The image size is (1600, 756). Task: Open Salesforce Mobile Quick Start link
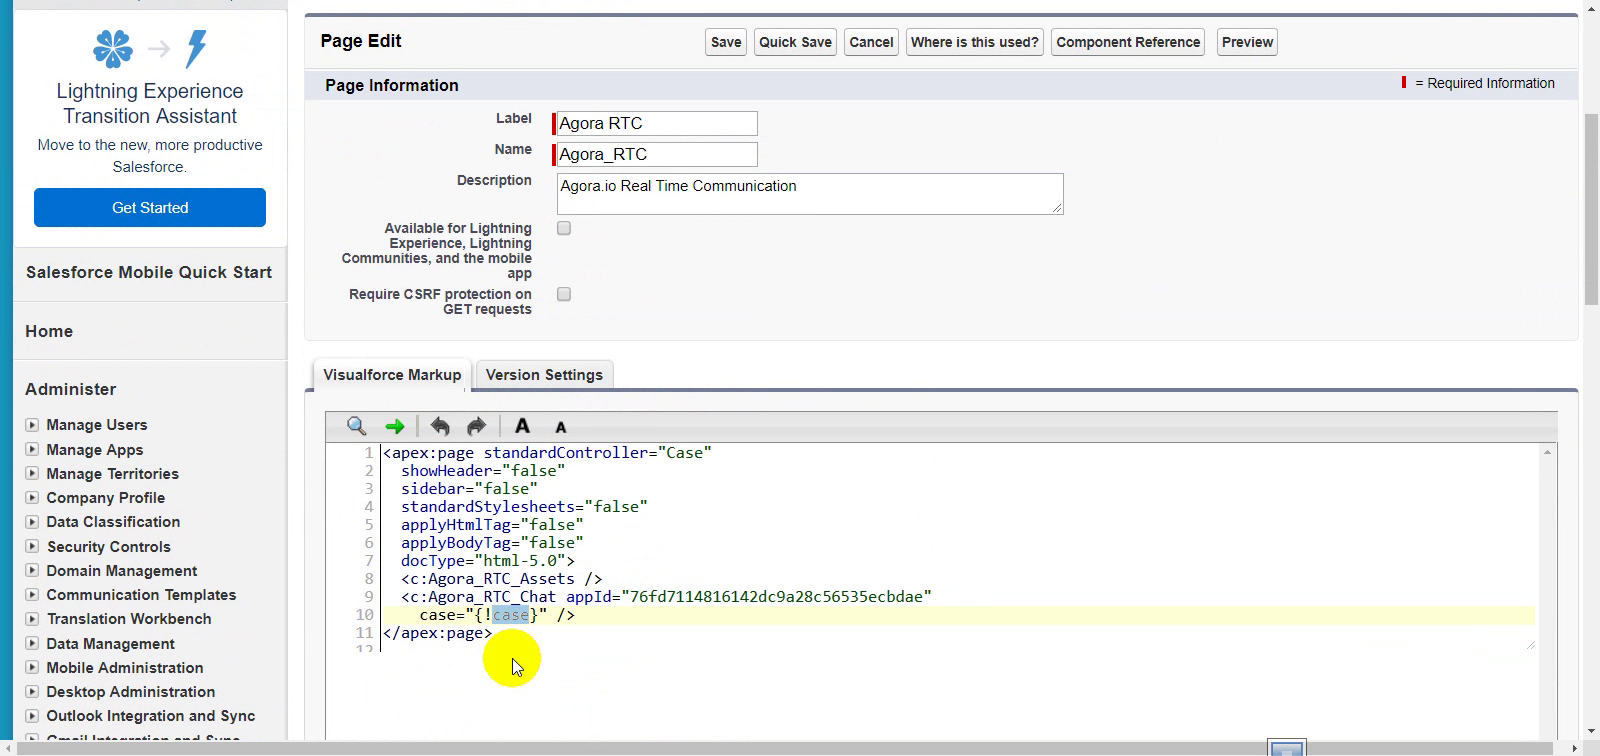point(149,272)
